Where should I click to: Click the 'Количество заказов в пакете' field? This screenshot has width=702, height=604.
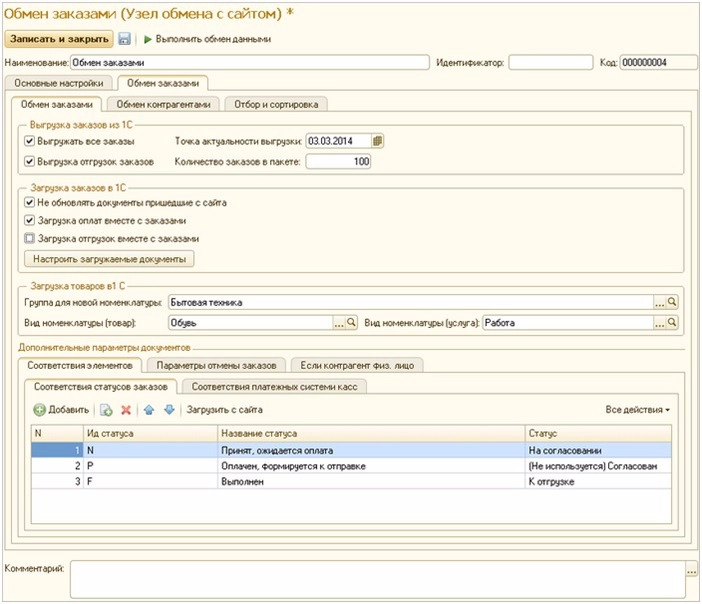coord(338,161)
